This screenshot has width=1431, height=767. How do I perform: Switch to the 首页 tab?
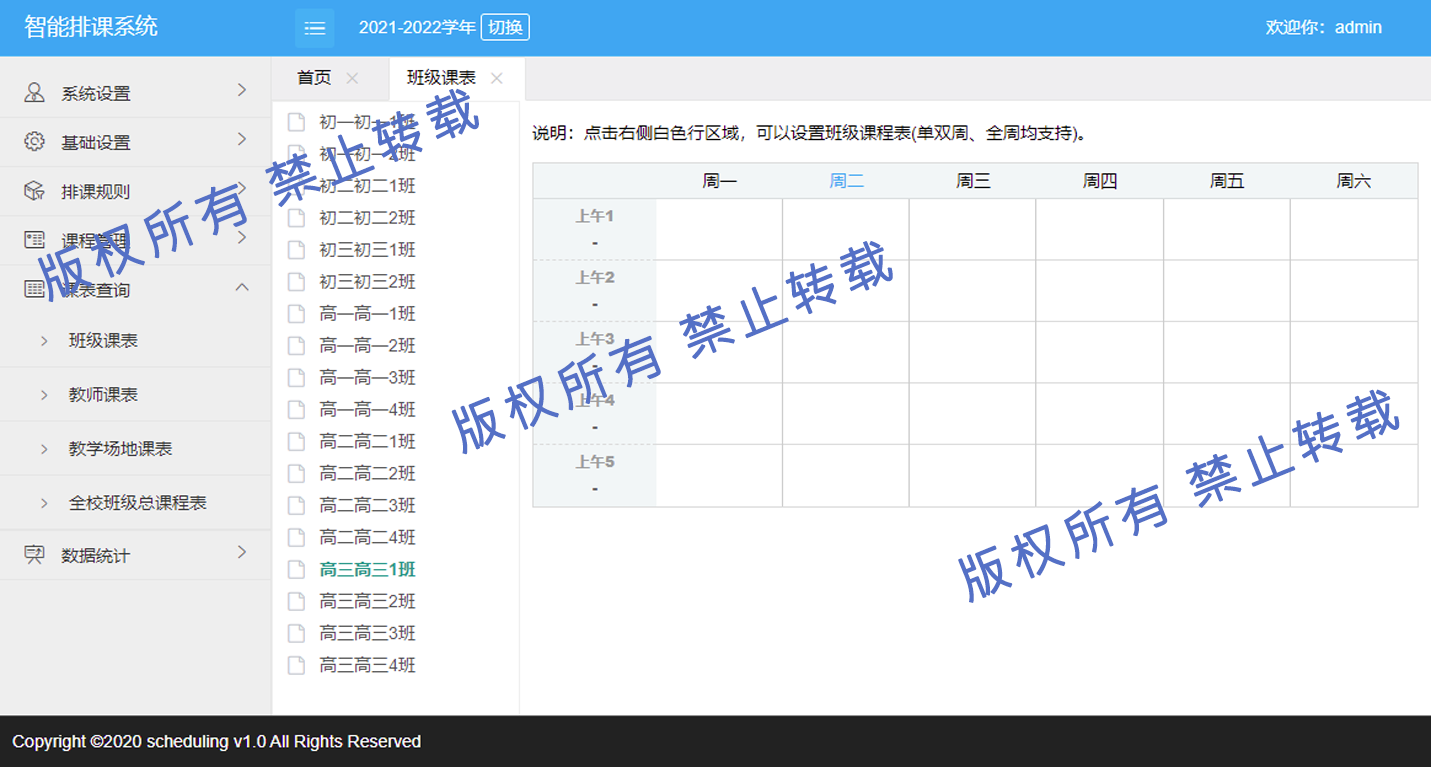click(x=314, y=78)
